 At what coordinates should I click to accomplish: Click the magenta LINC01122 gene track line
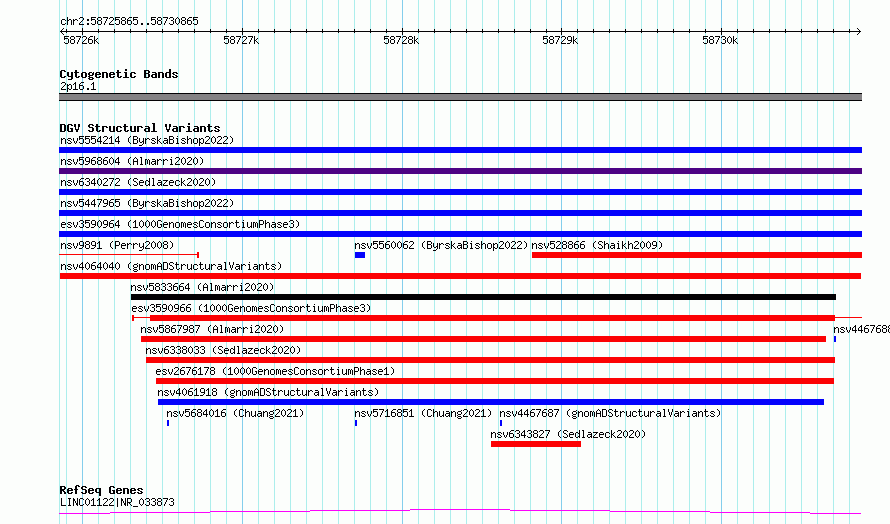pyautogui.click(x=460, y=512)
